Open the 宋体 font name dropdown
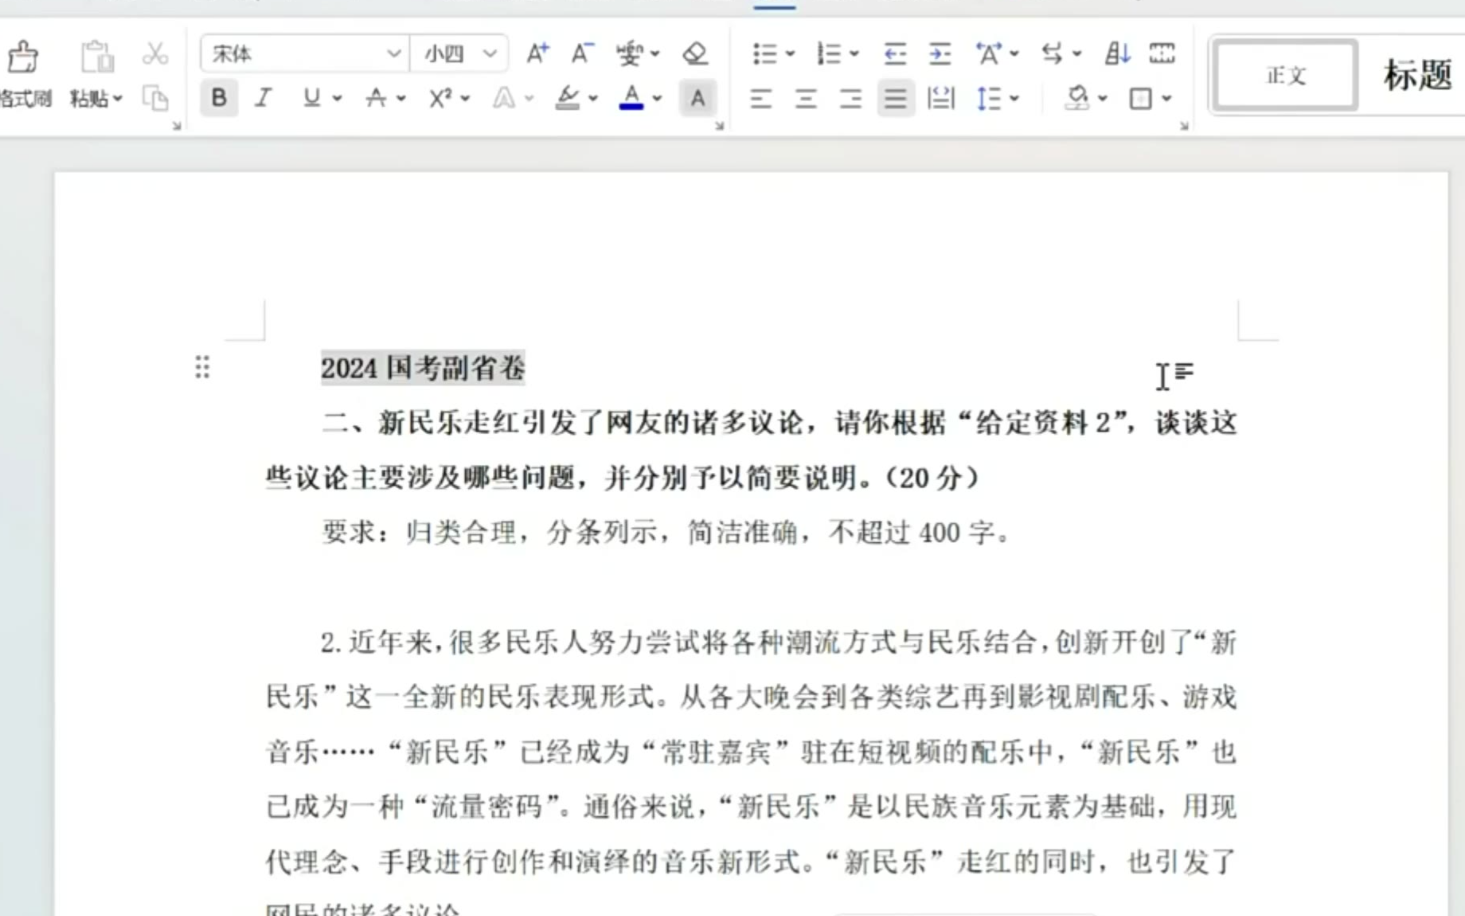Screen dimensions: 1465x916 click(394, 54)
